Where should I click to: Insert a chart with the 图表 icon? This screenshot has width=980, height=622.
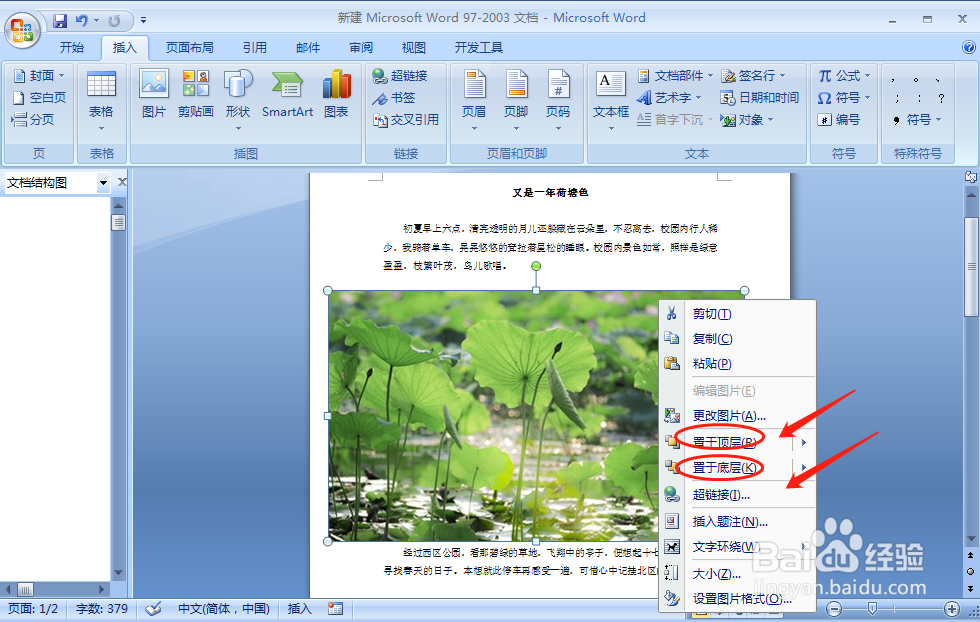[335, 95]
